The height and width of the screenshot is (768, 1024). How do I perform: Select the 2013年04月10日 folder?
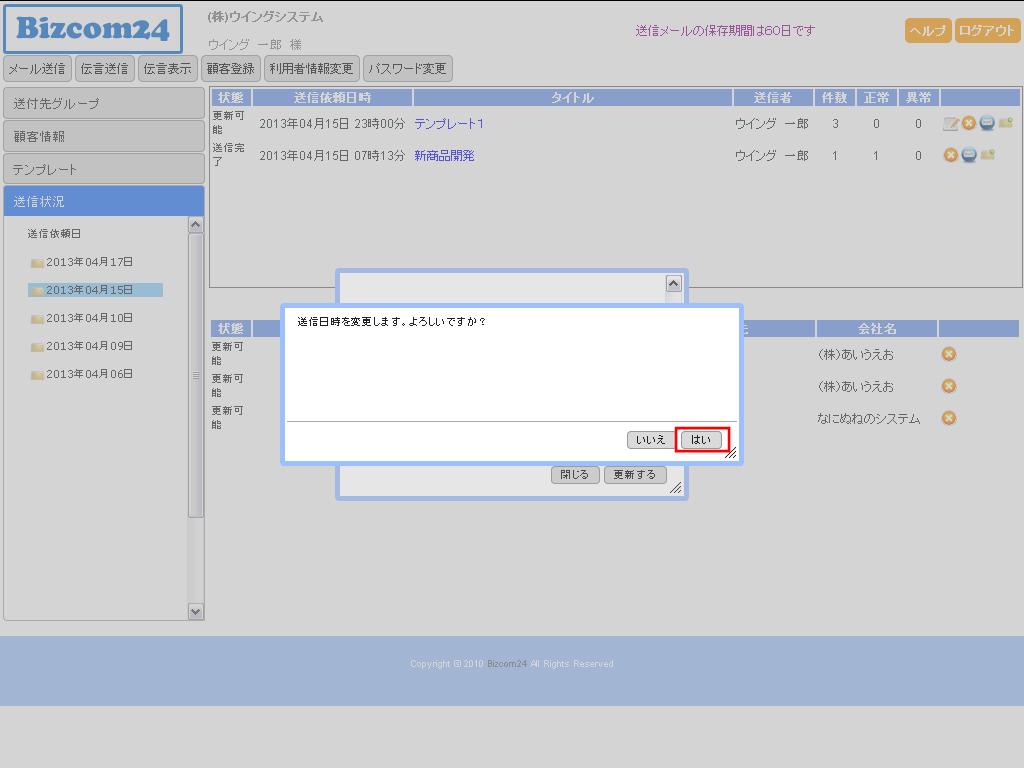click(89, 318)
